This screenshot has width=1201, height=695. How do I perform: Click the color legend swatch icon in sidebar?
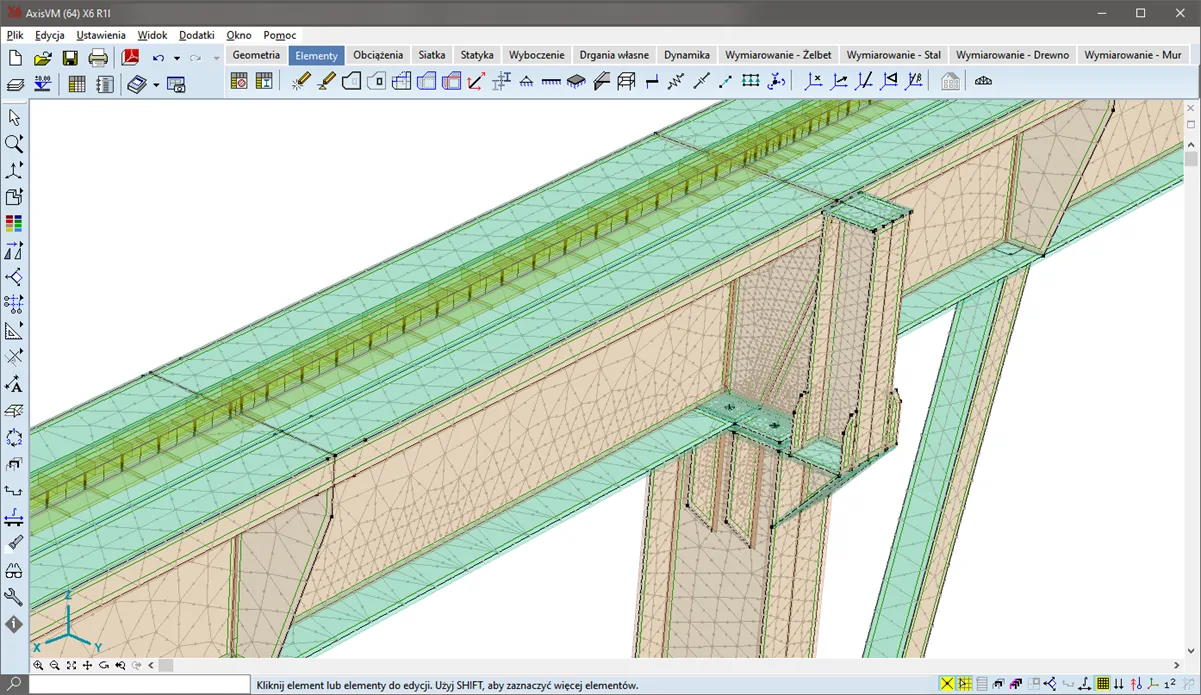click(14, 223)
